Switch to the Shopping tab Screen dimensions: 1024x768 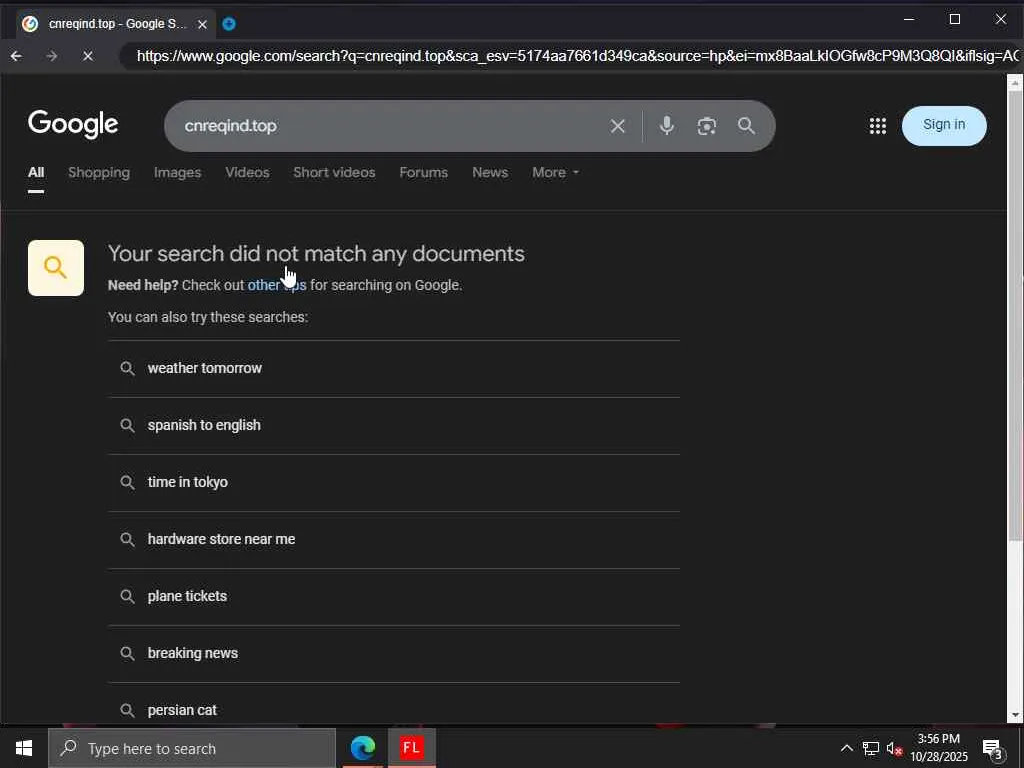[99, 172]
